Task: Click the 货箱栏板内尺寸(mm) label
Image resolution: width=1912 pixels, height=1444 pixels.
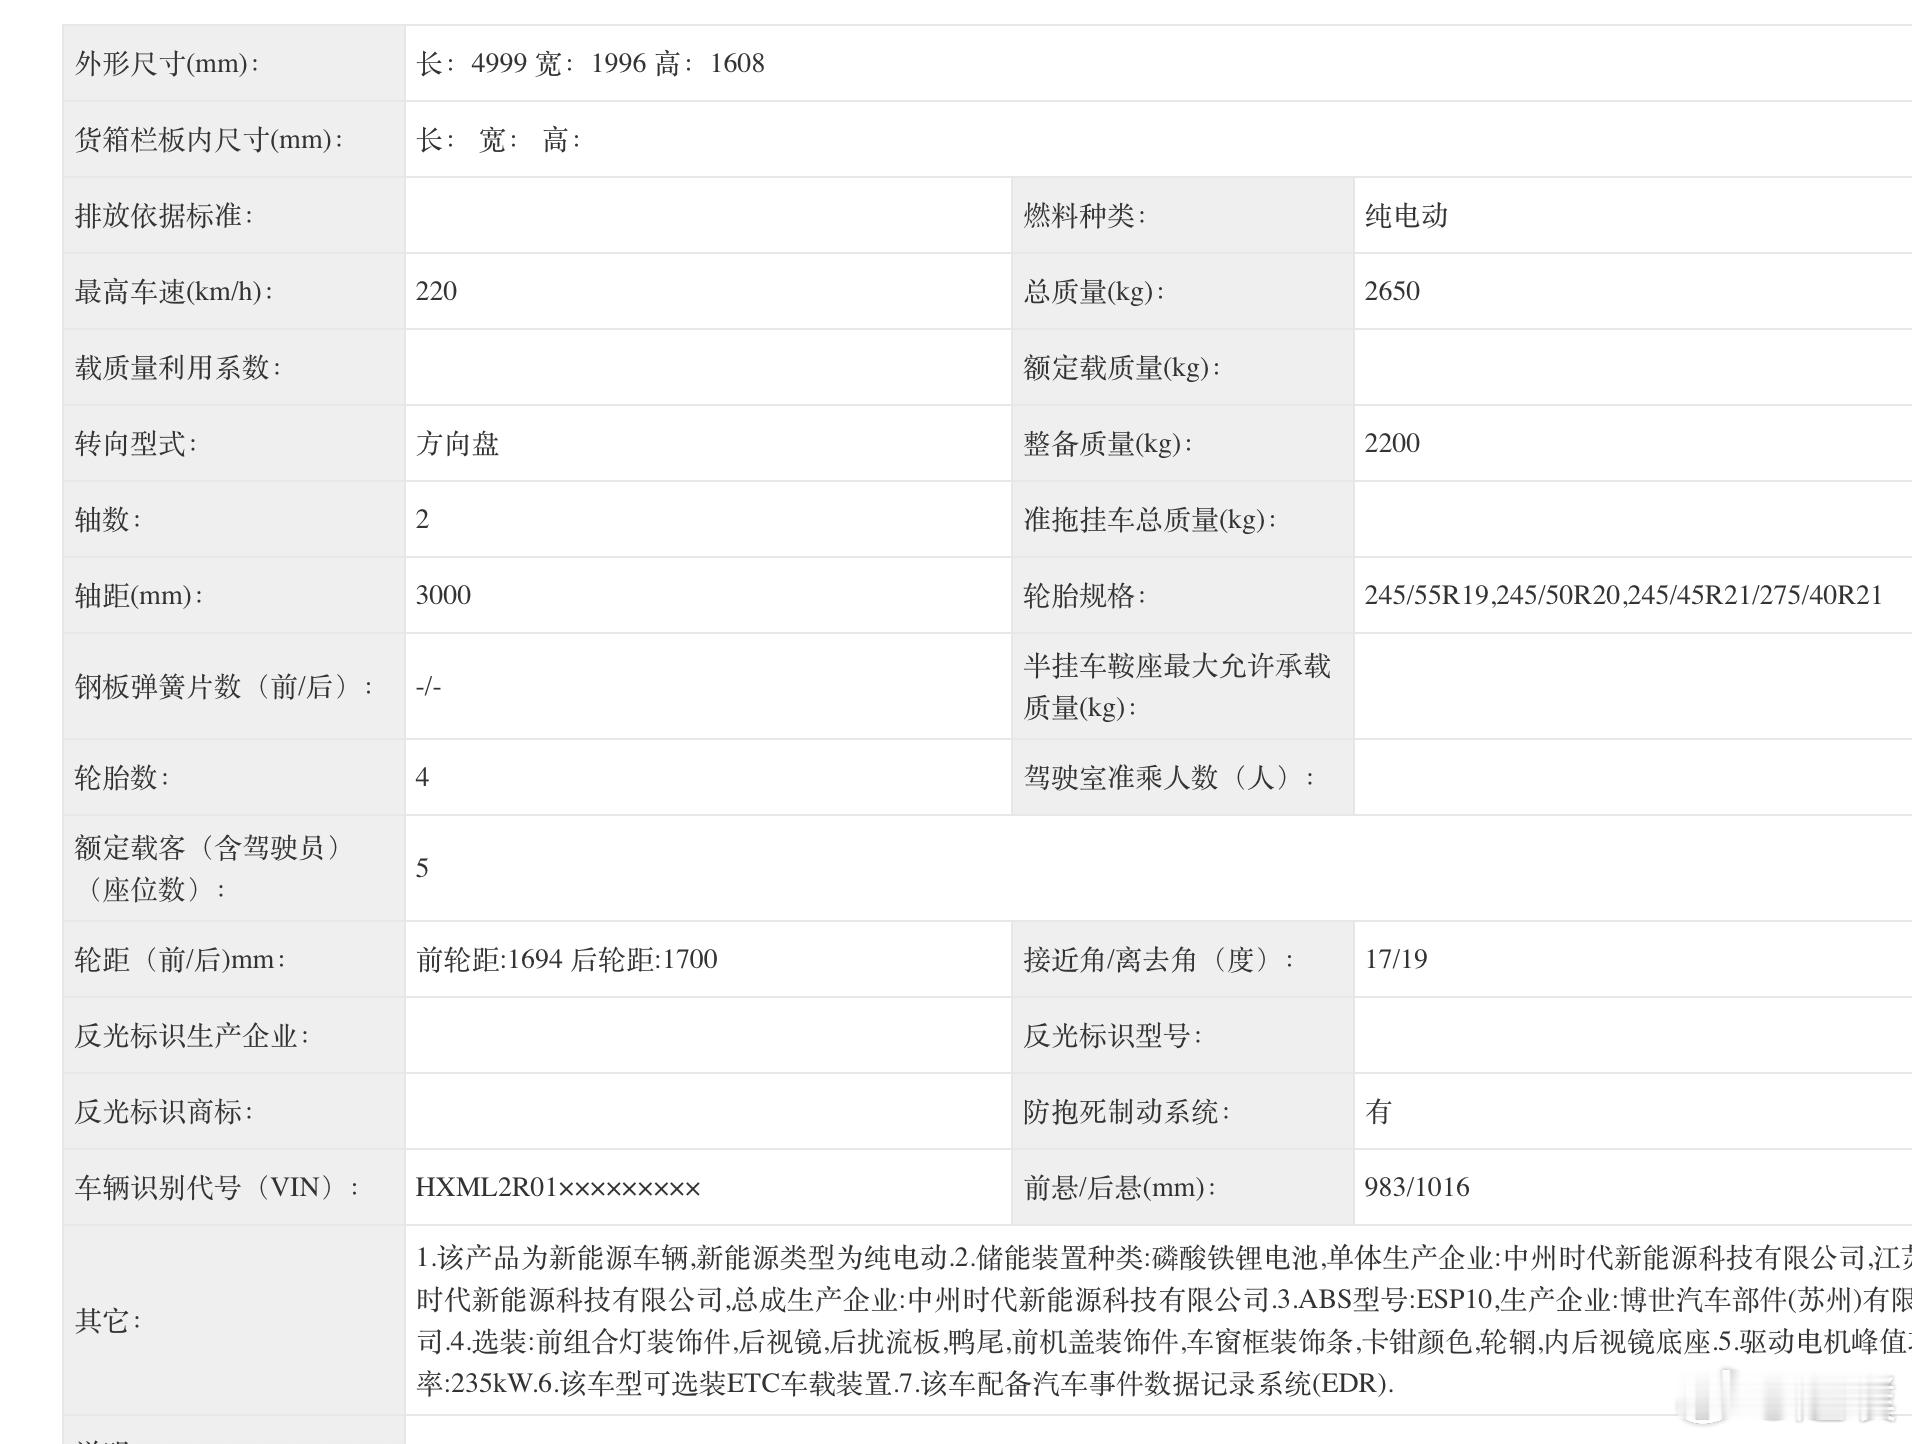Action: click(209, 139)
